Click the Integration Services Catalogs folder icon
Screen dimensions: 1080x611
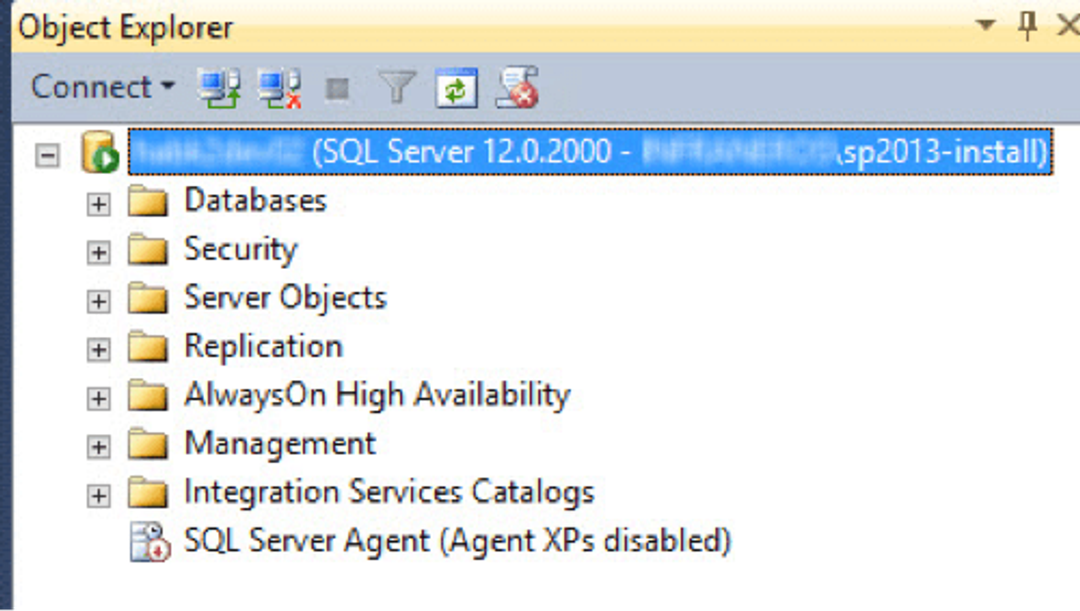pyautogui.click(x=148, y=493)
